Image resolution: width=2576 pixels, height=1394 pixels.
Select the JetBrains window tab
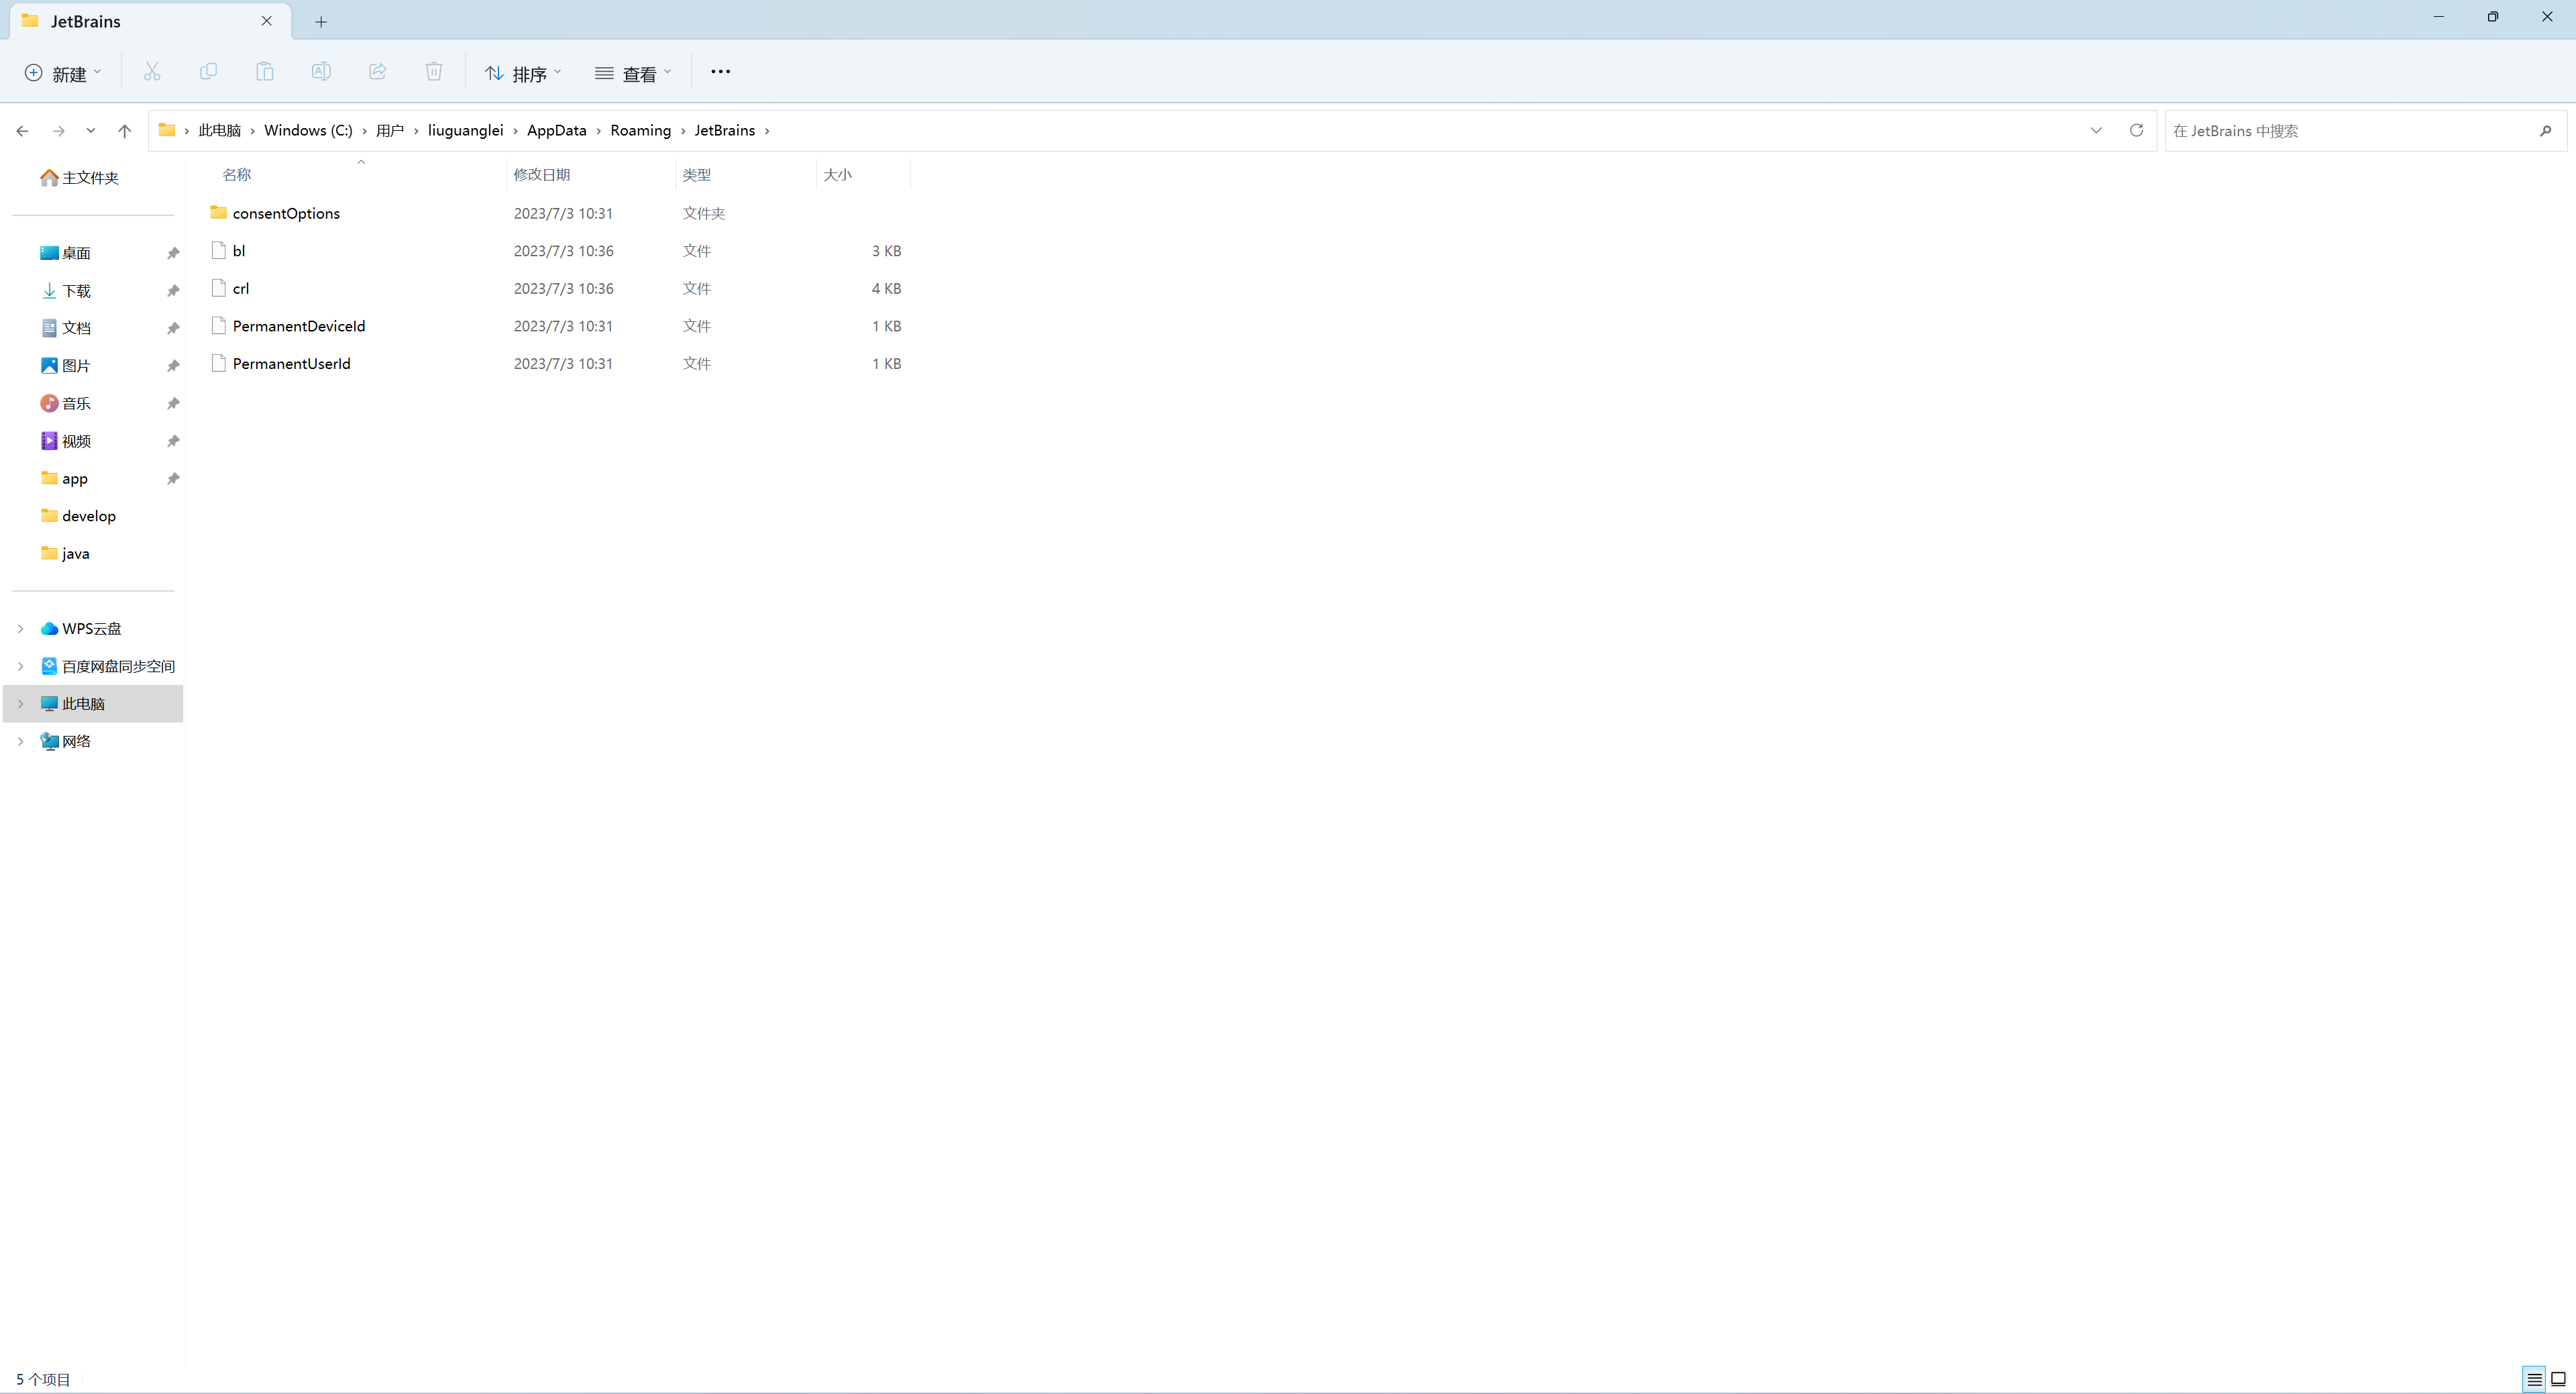150,21
